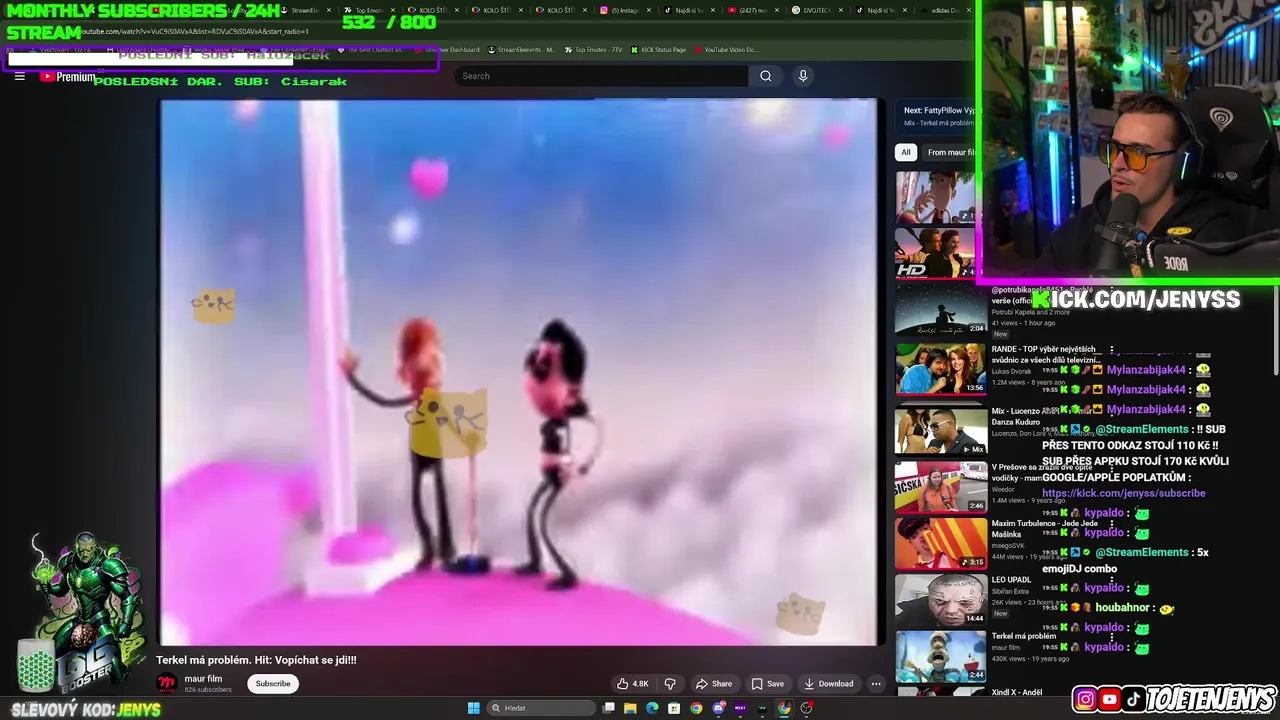1280x720 pixels.
Task: Open maur film channel avatar
Action: [167, 684]
